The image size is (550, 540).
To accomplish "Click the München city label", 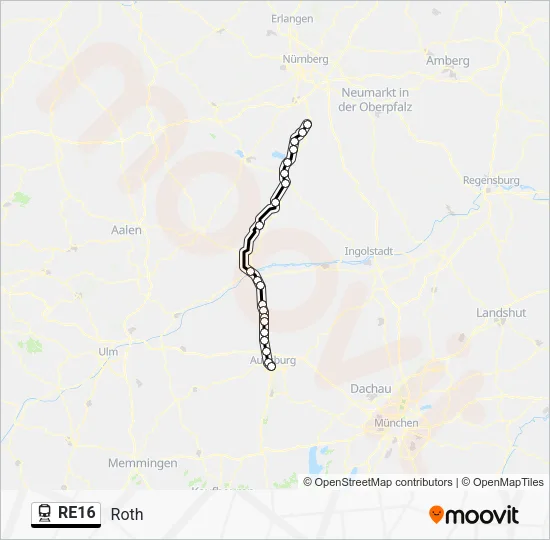I will pos(396,423).
